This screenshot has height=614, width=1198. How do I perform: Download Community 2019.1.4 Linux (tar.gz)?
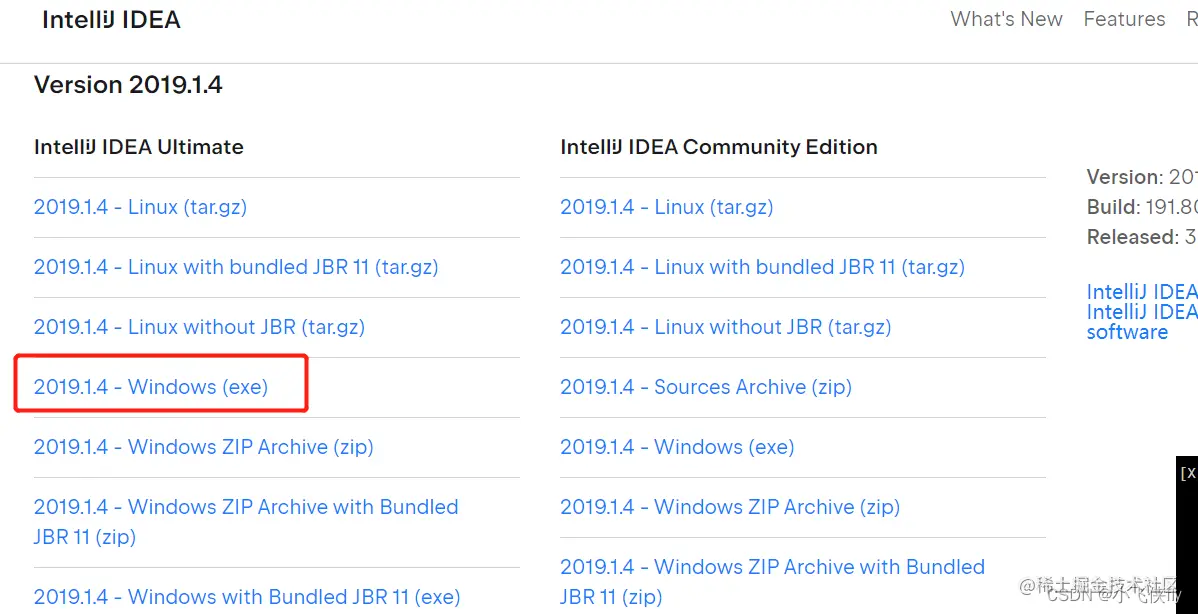pos(667,207)
